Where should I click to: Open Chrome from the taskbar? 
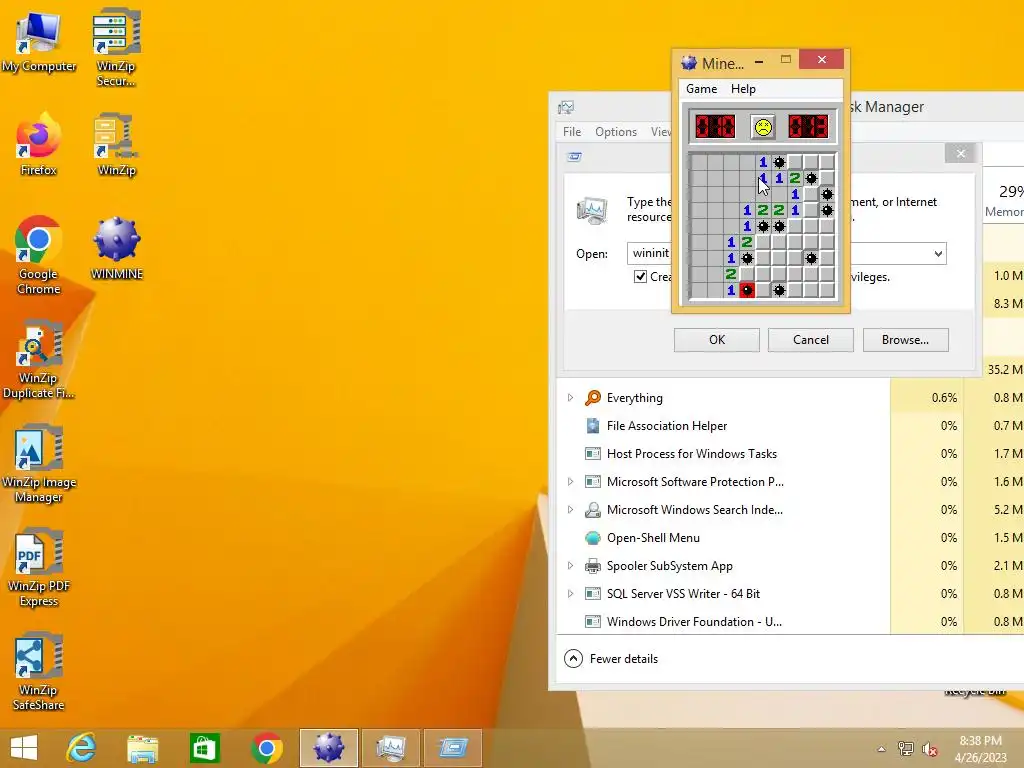click(266, 748)
